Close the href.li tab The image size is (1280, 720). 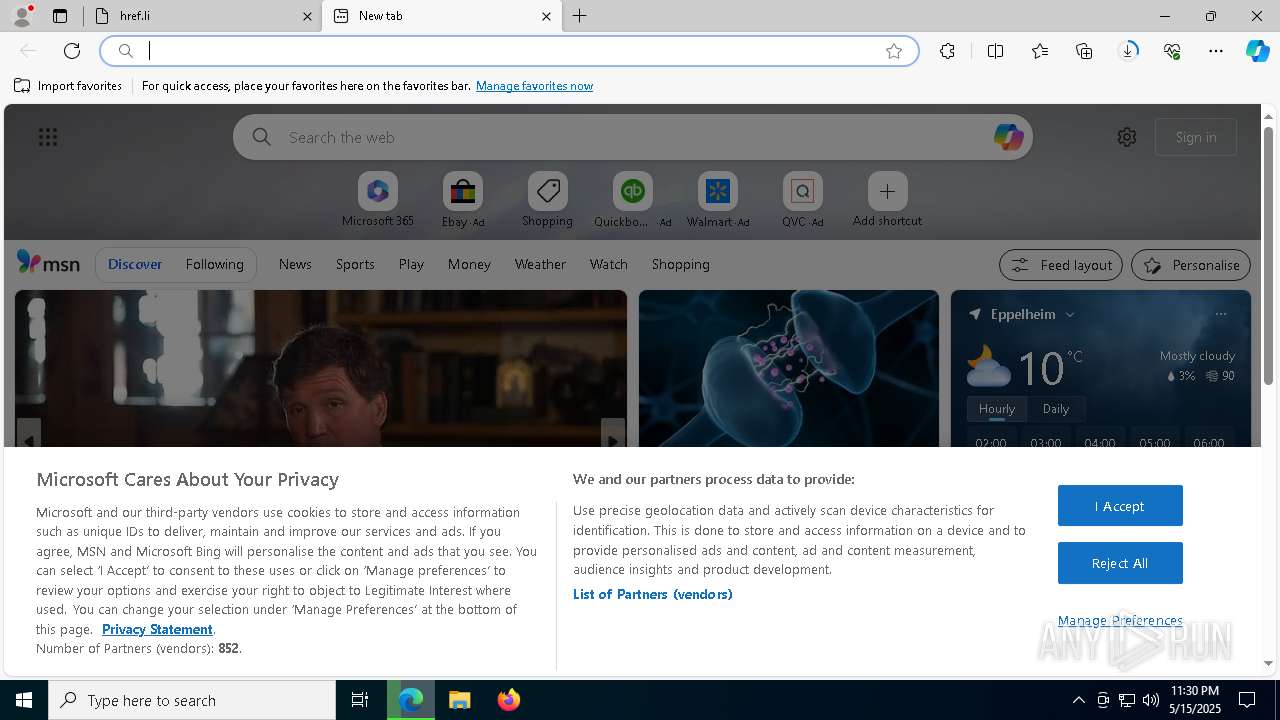tap(307, 16)
